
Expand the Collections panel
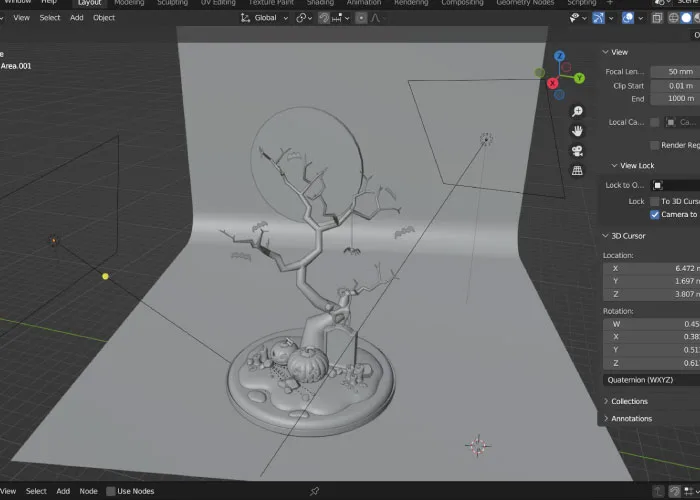629,401
